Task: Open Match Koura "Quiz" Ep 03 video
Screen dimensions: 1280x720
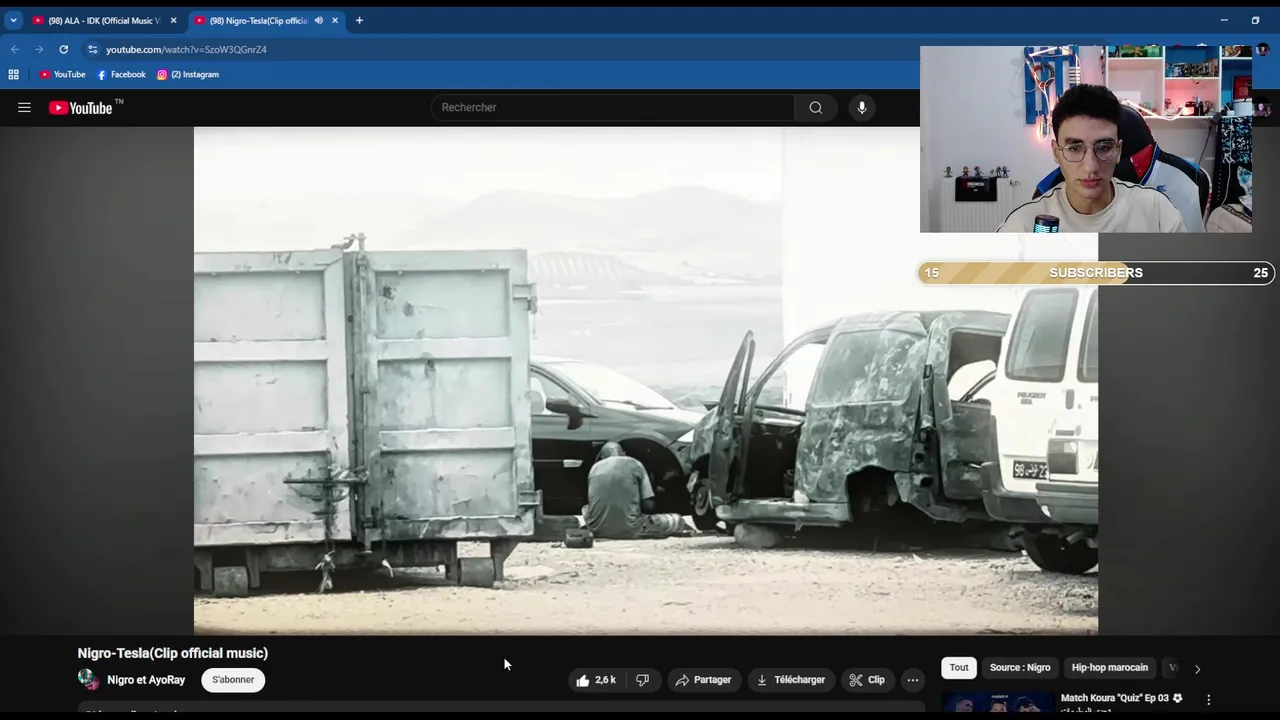Action: 1121,698
